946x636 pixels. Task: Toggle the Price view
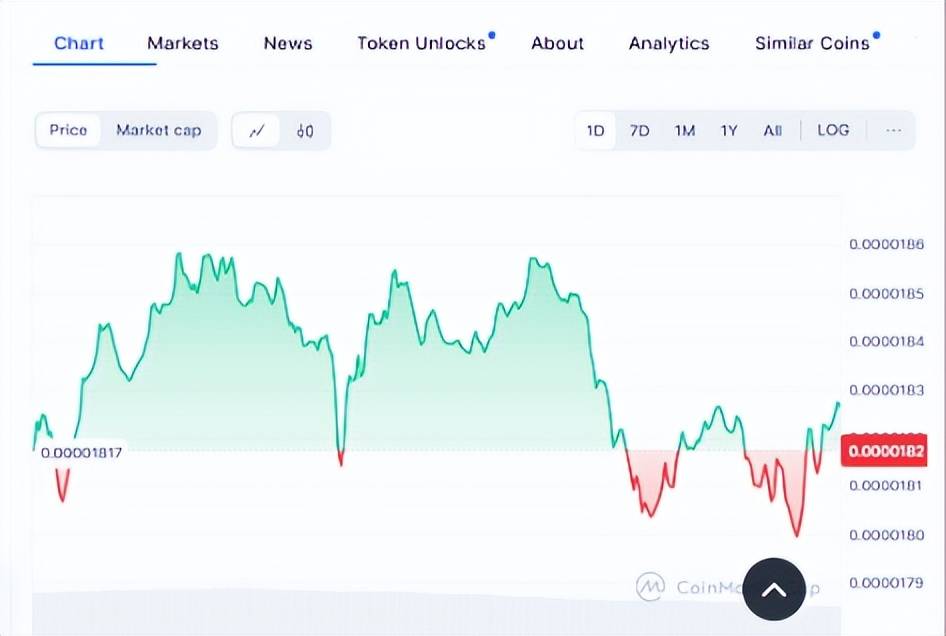68,131
